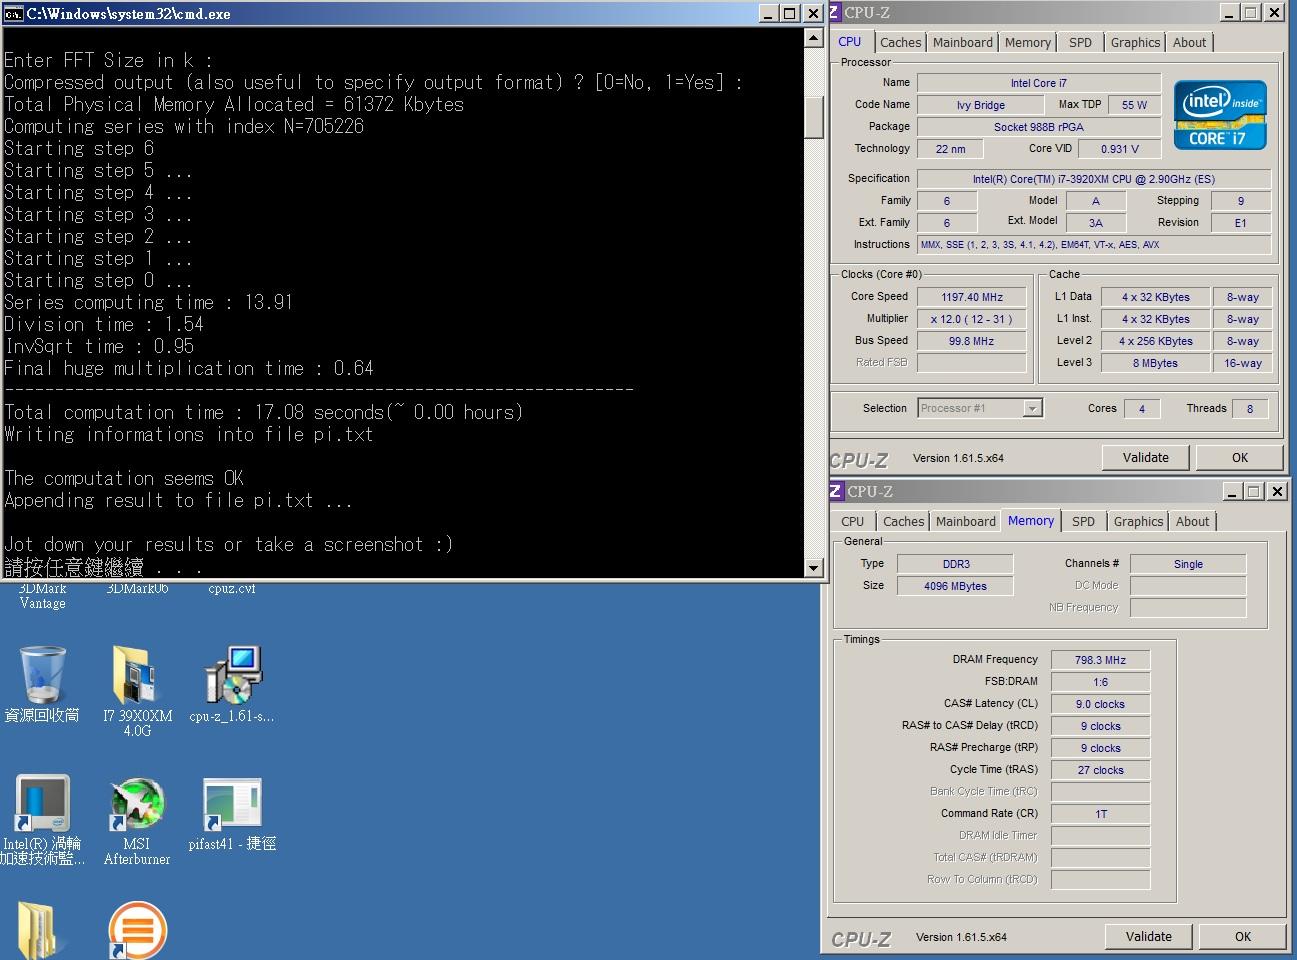The width and height of the screenshot is (1297, 960).
Task: Click Validate in upper CPU-Z window
Action: click(1145, 457)
